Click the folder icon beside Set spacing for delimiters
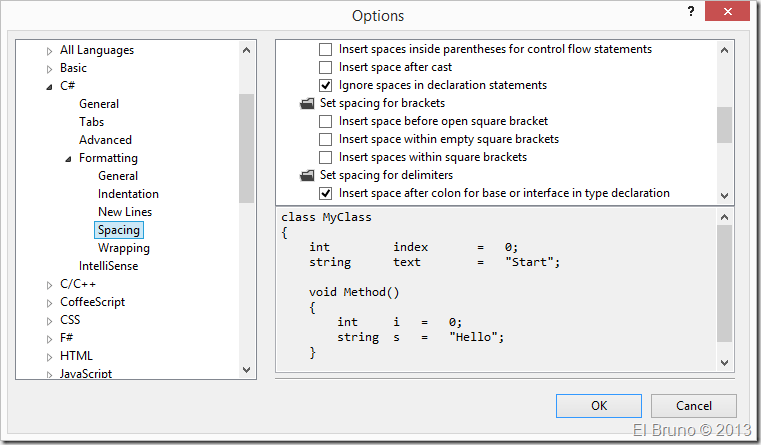Screen dimensions: 761x445 click(307, 175)
